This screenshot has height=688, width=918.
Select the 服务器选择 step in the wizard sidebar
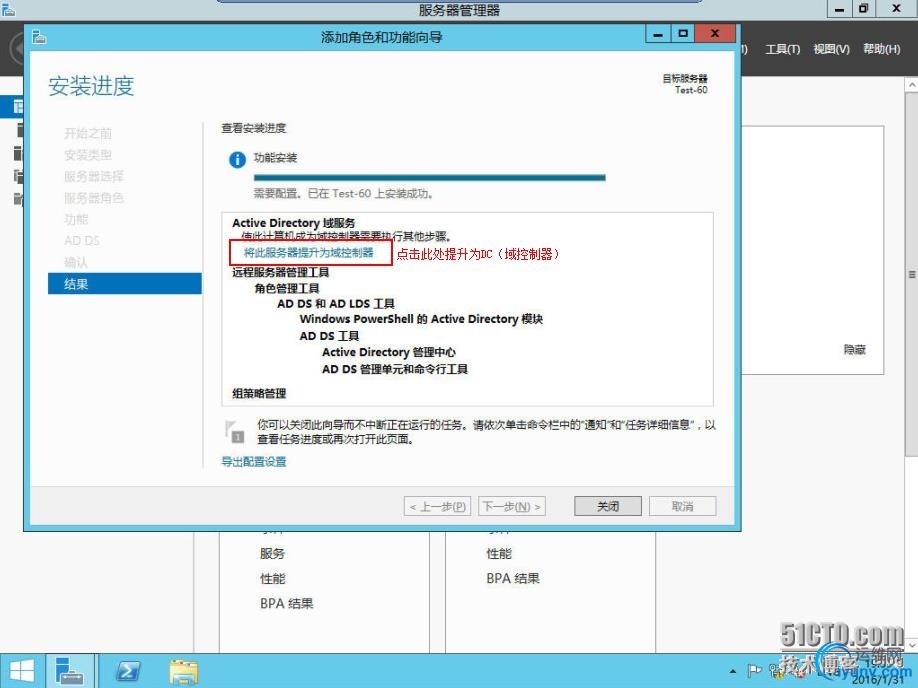(94, 176)
